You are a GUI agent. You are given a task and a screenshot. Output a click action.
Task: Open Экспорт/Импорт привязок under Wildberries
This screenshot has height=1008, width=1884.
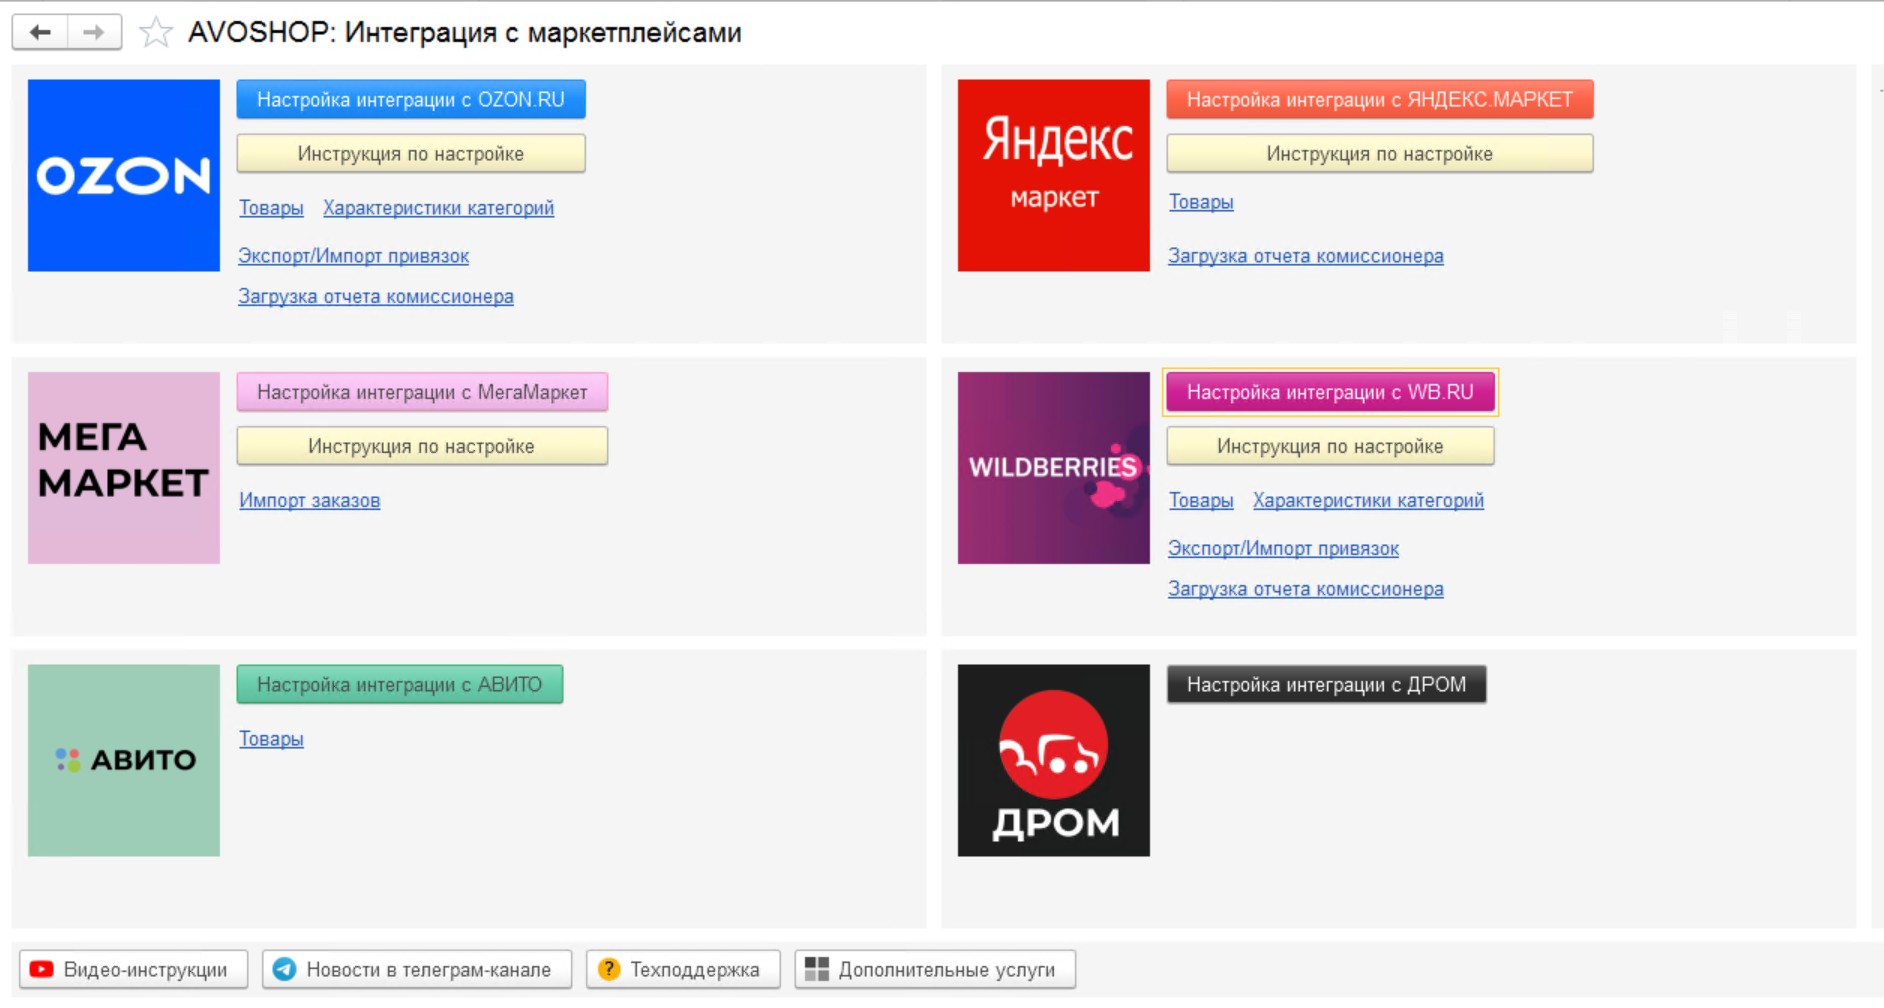(x=1283, y=548)
